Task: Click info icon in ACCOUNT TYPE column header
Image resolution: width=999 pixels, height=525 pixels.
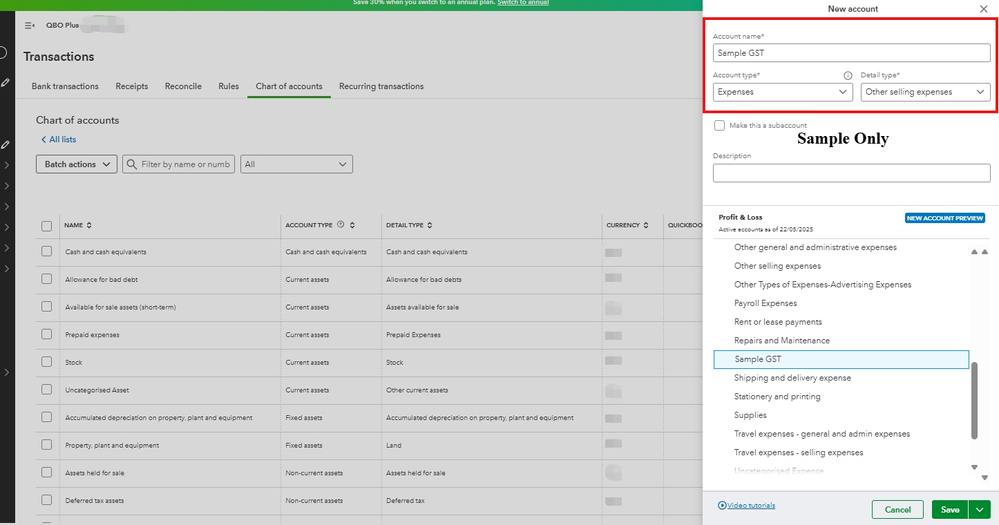Action: (x=340, y=224)
